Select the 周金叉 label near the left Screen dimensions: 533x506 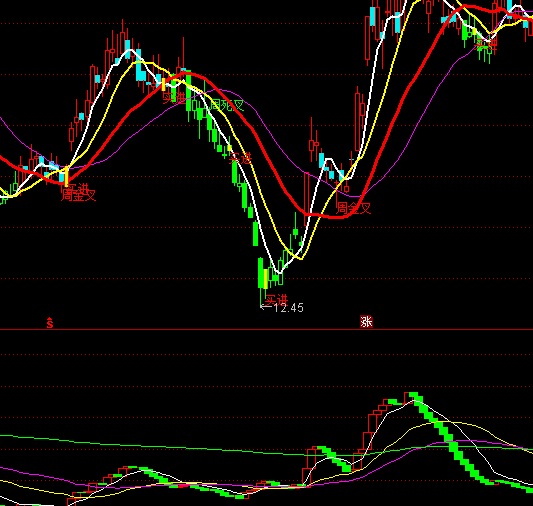click(78, 195)
